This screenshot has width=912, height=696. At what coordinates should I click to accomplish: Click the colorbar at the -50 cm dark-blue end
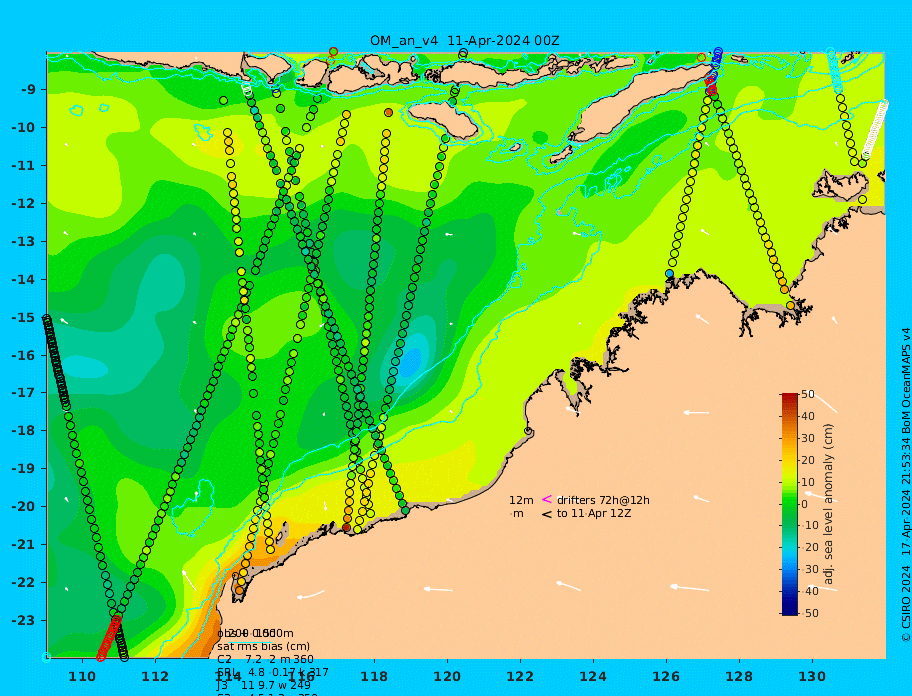click(790, 612)
